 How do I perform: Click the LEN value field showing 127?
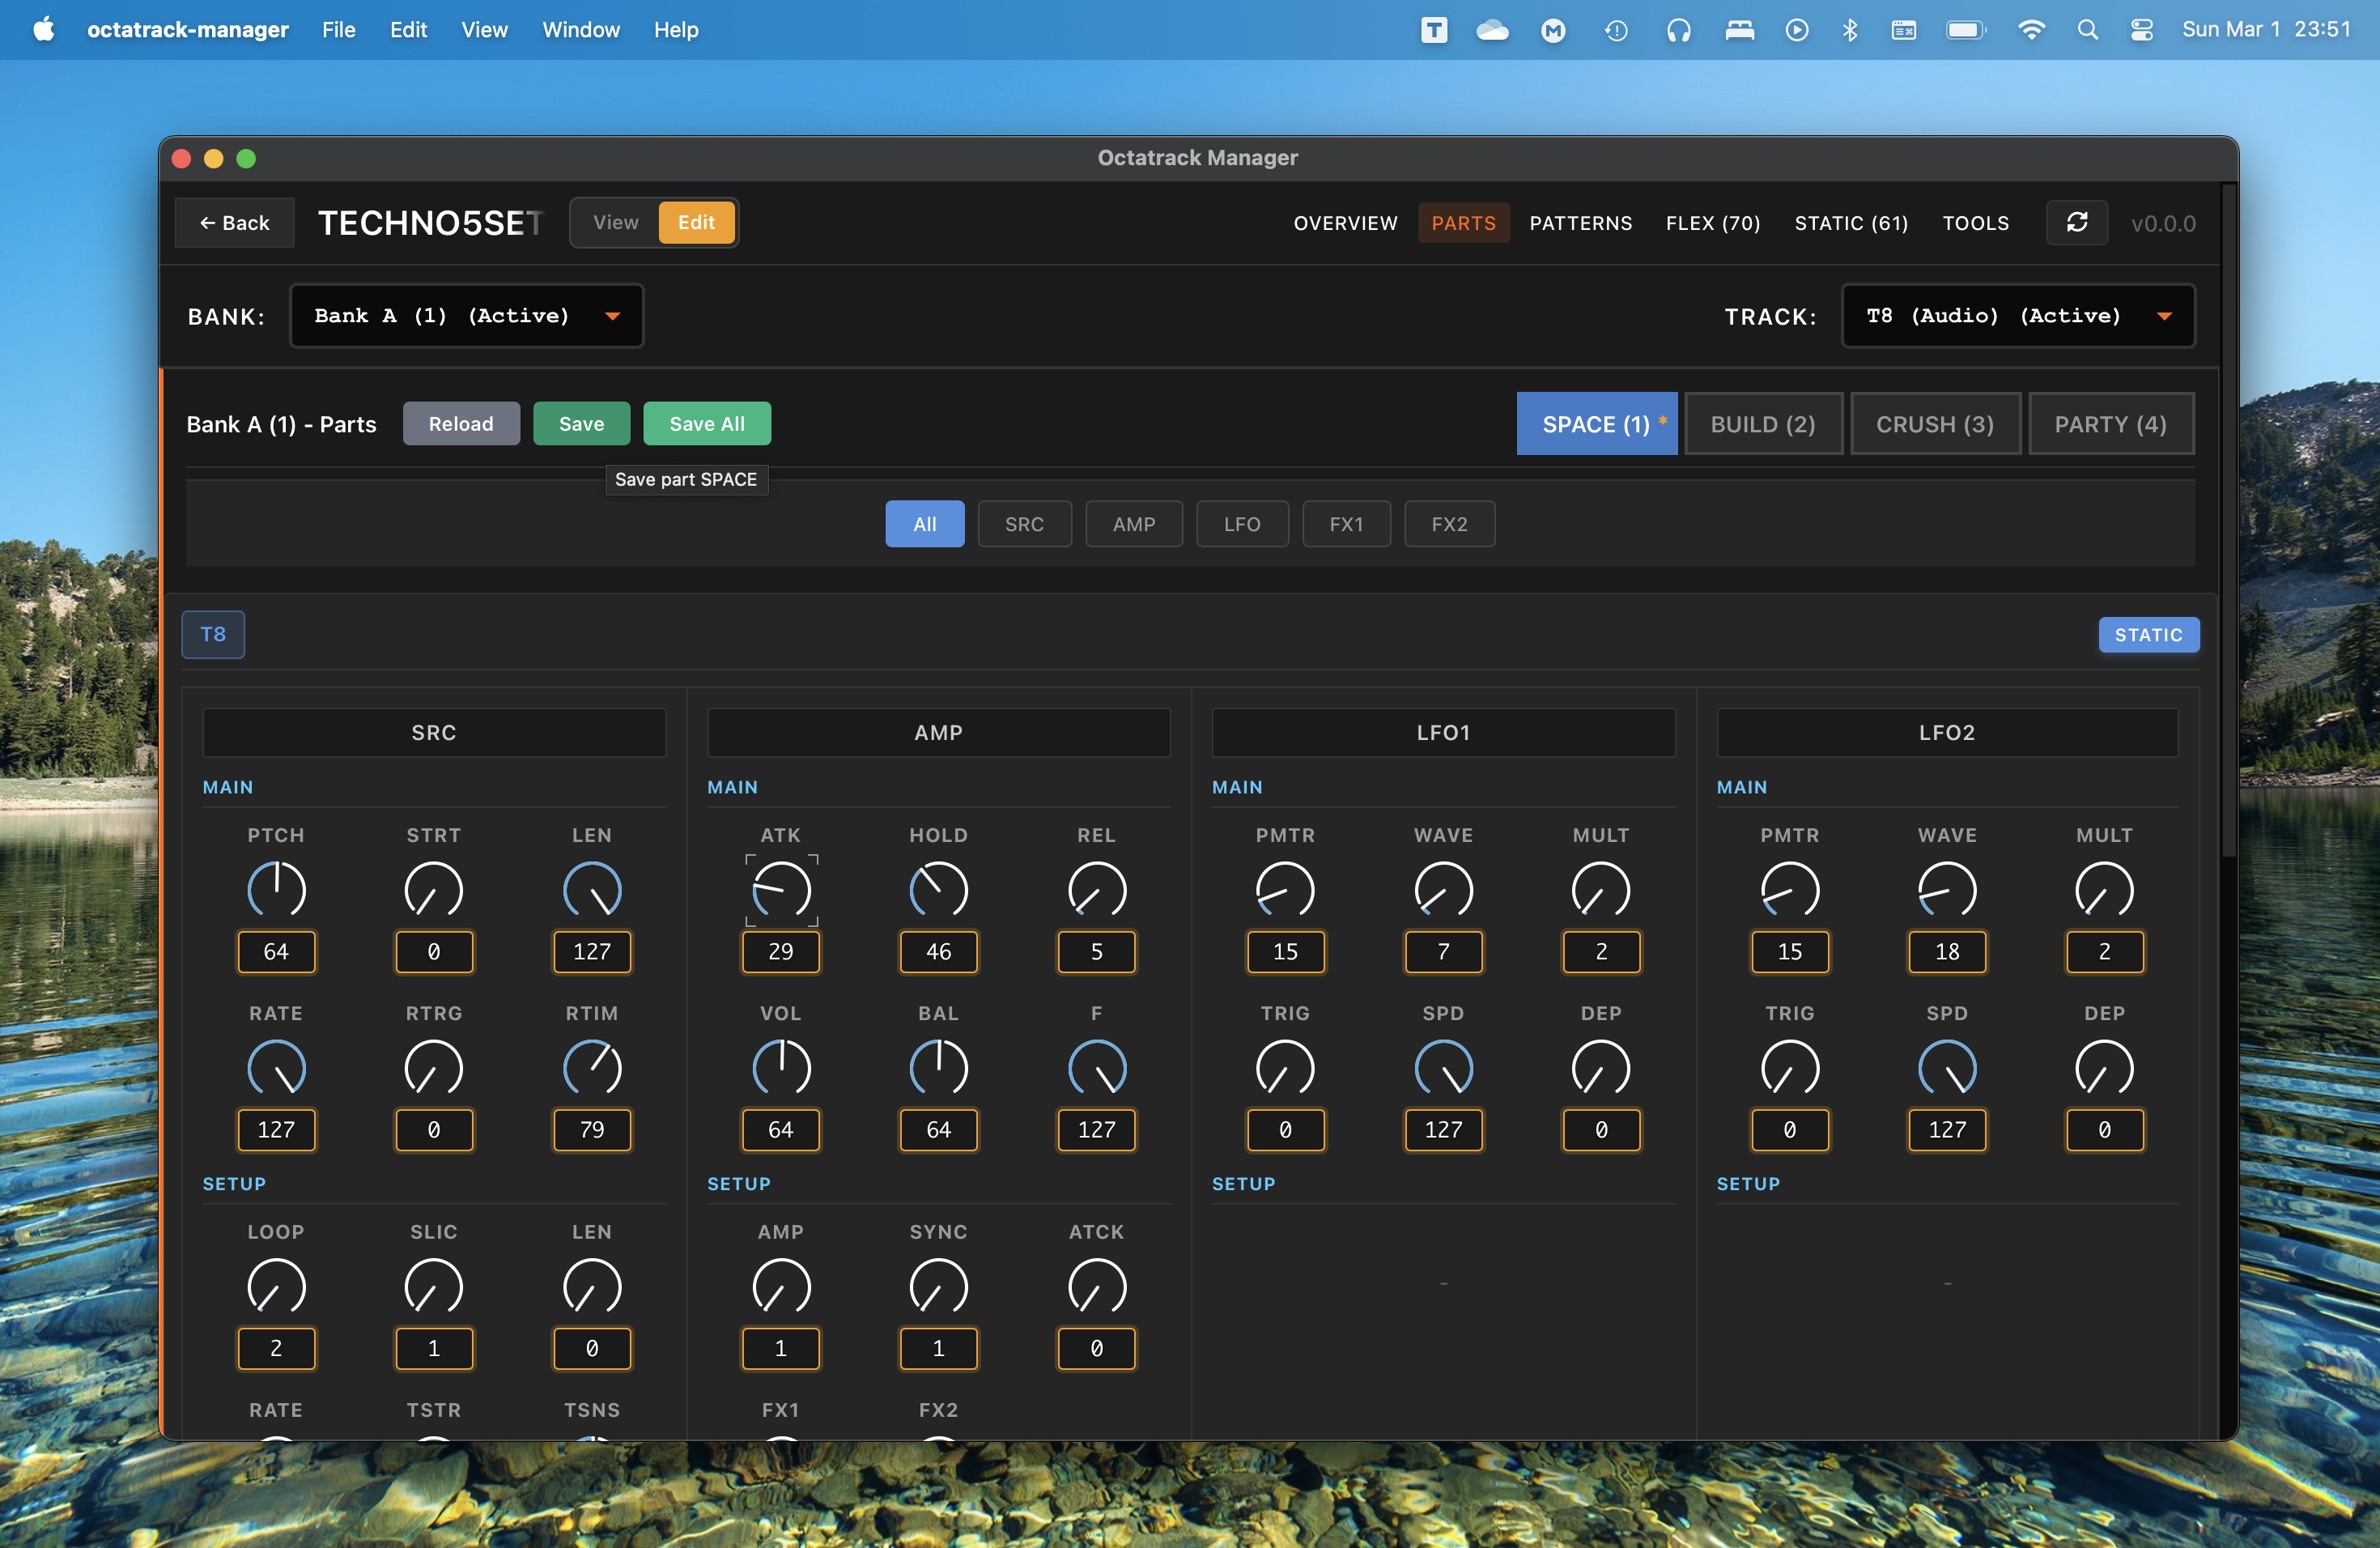591,952
